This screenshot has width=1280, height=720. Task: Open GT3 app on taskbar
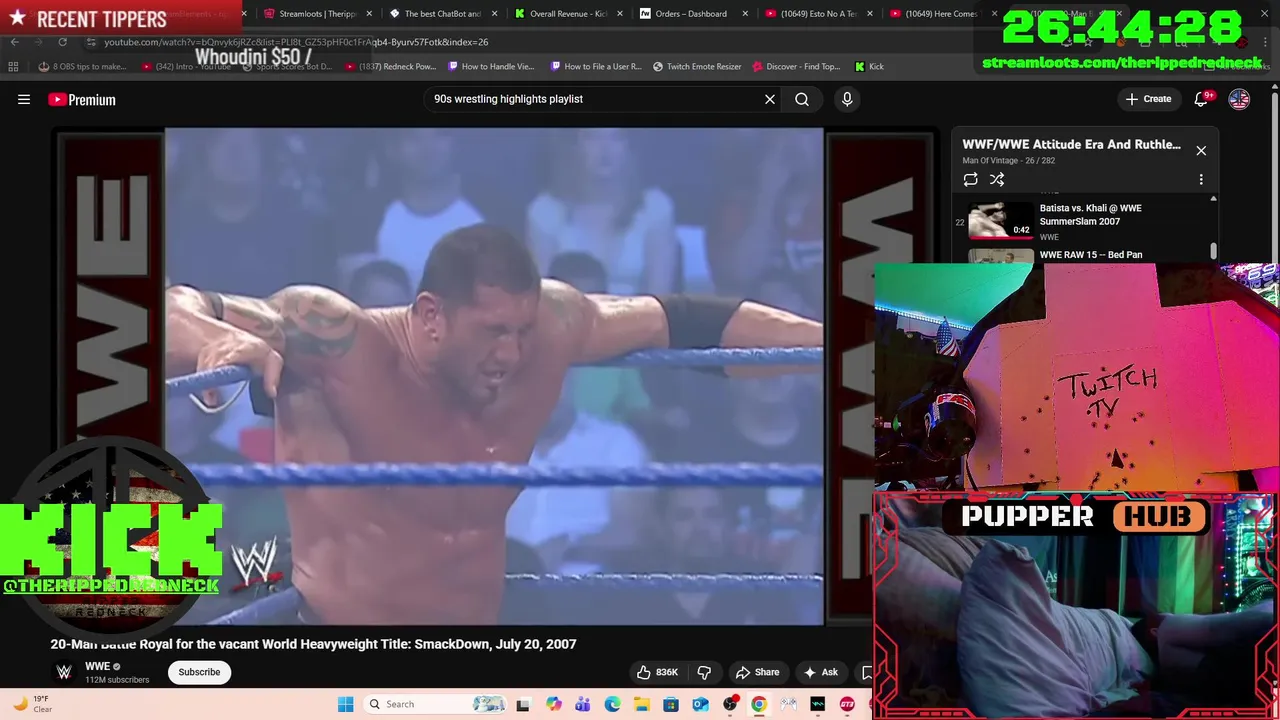[x=847, y=704]
